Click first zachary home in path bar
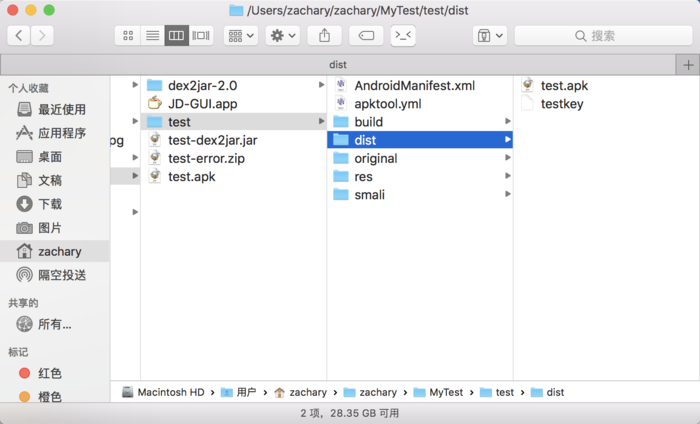The image size is (700, 424). tap(300, 392)
